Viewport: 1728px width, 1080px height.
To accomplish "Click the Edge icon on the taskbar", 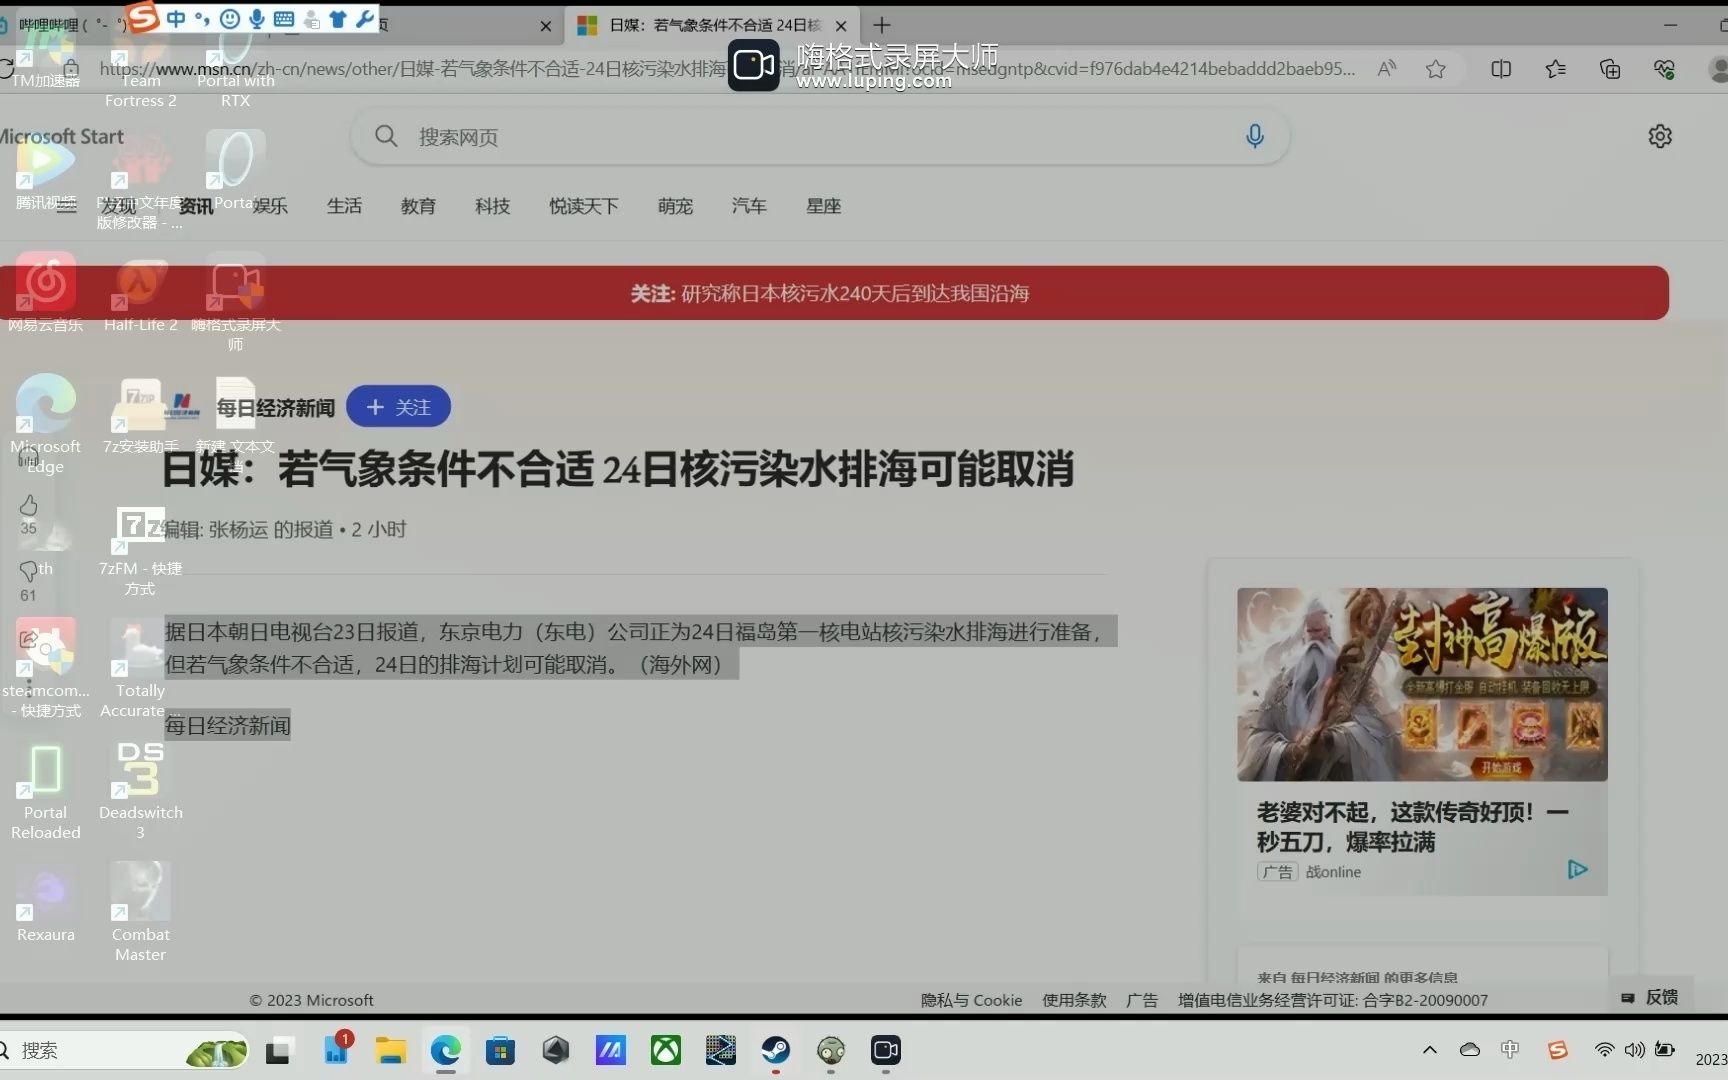I will pyautogui.click(x=446, y=1050).
